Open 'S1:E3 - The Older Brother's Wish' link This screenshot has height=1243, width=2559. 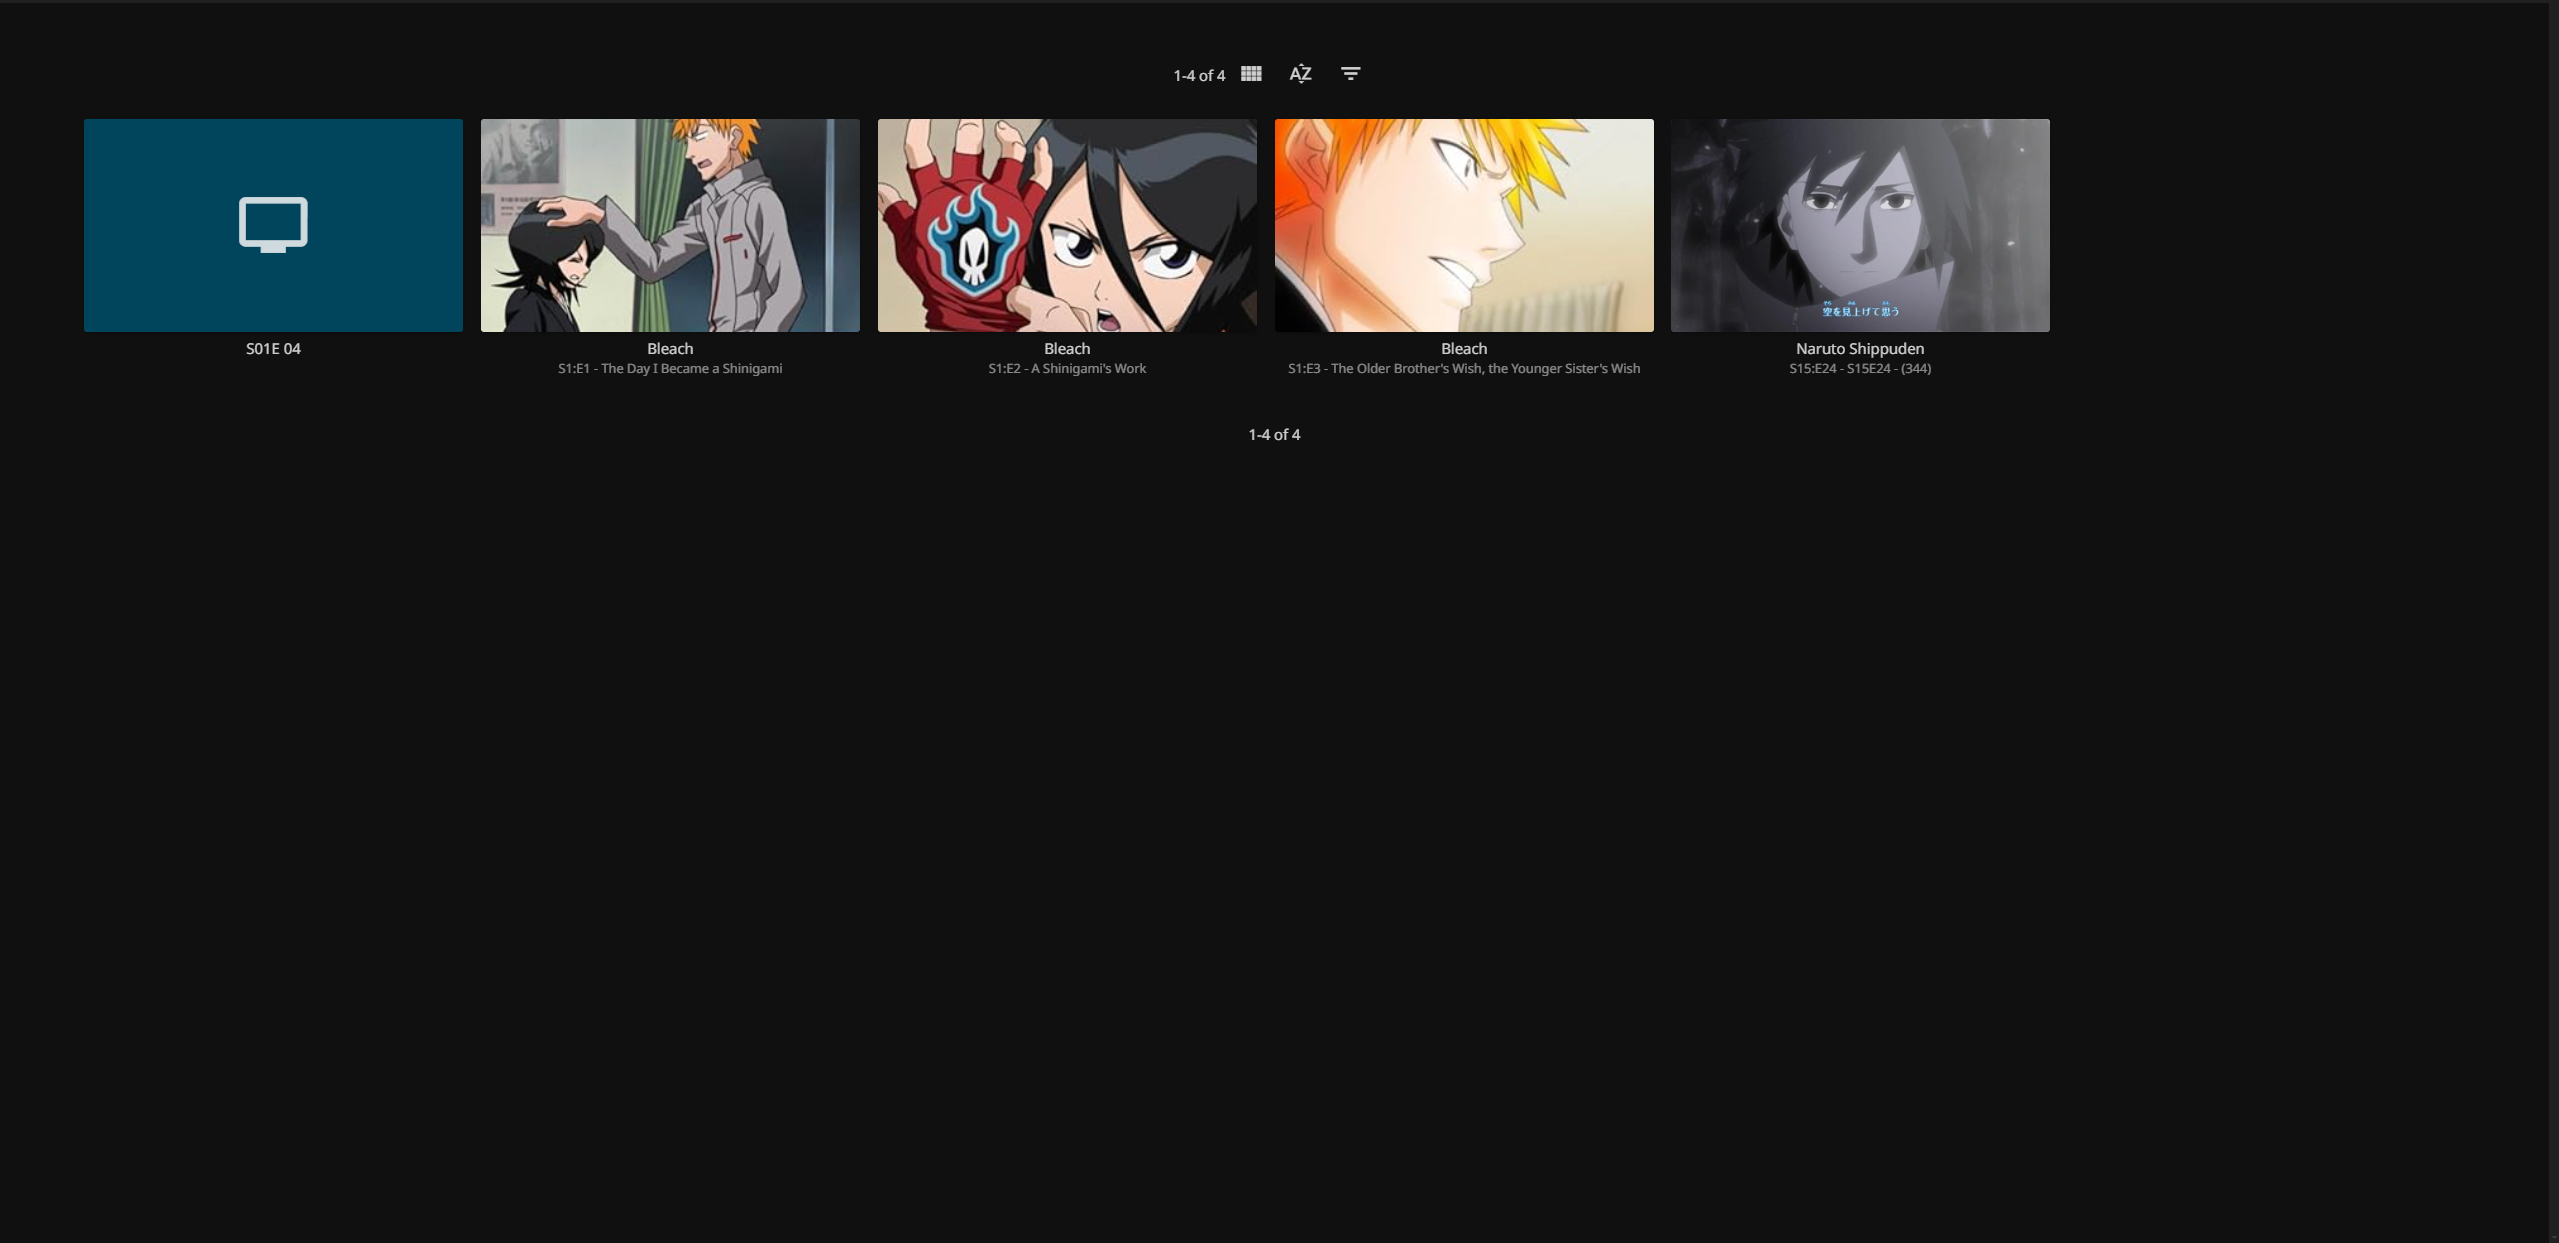[x=1464, y=369]
